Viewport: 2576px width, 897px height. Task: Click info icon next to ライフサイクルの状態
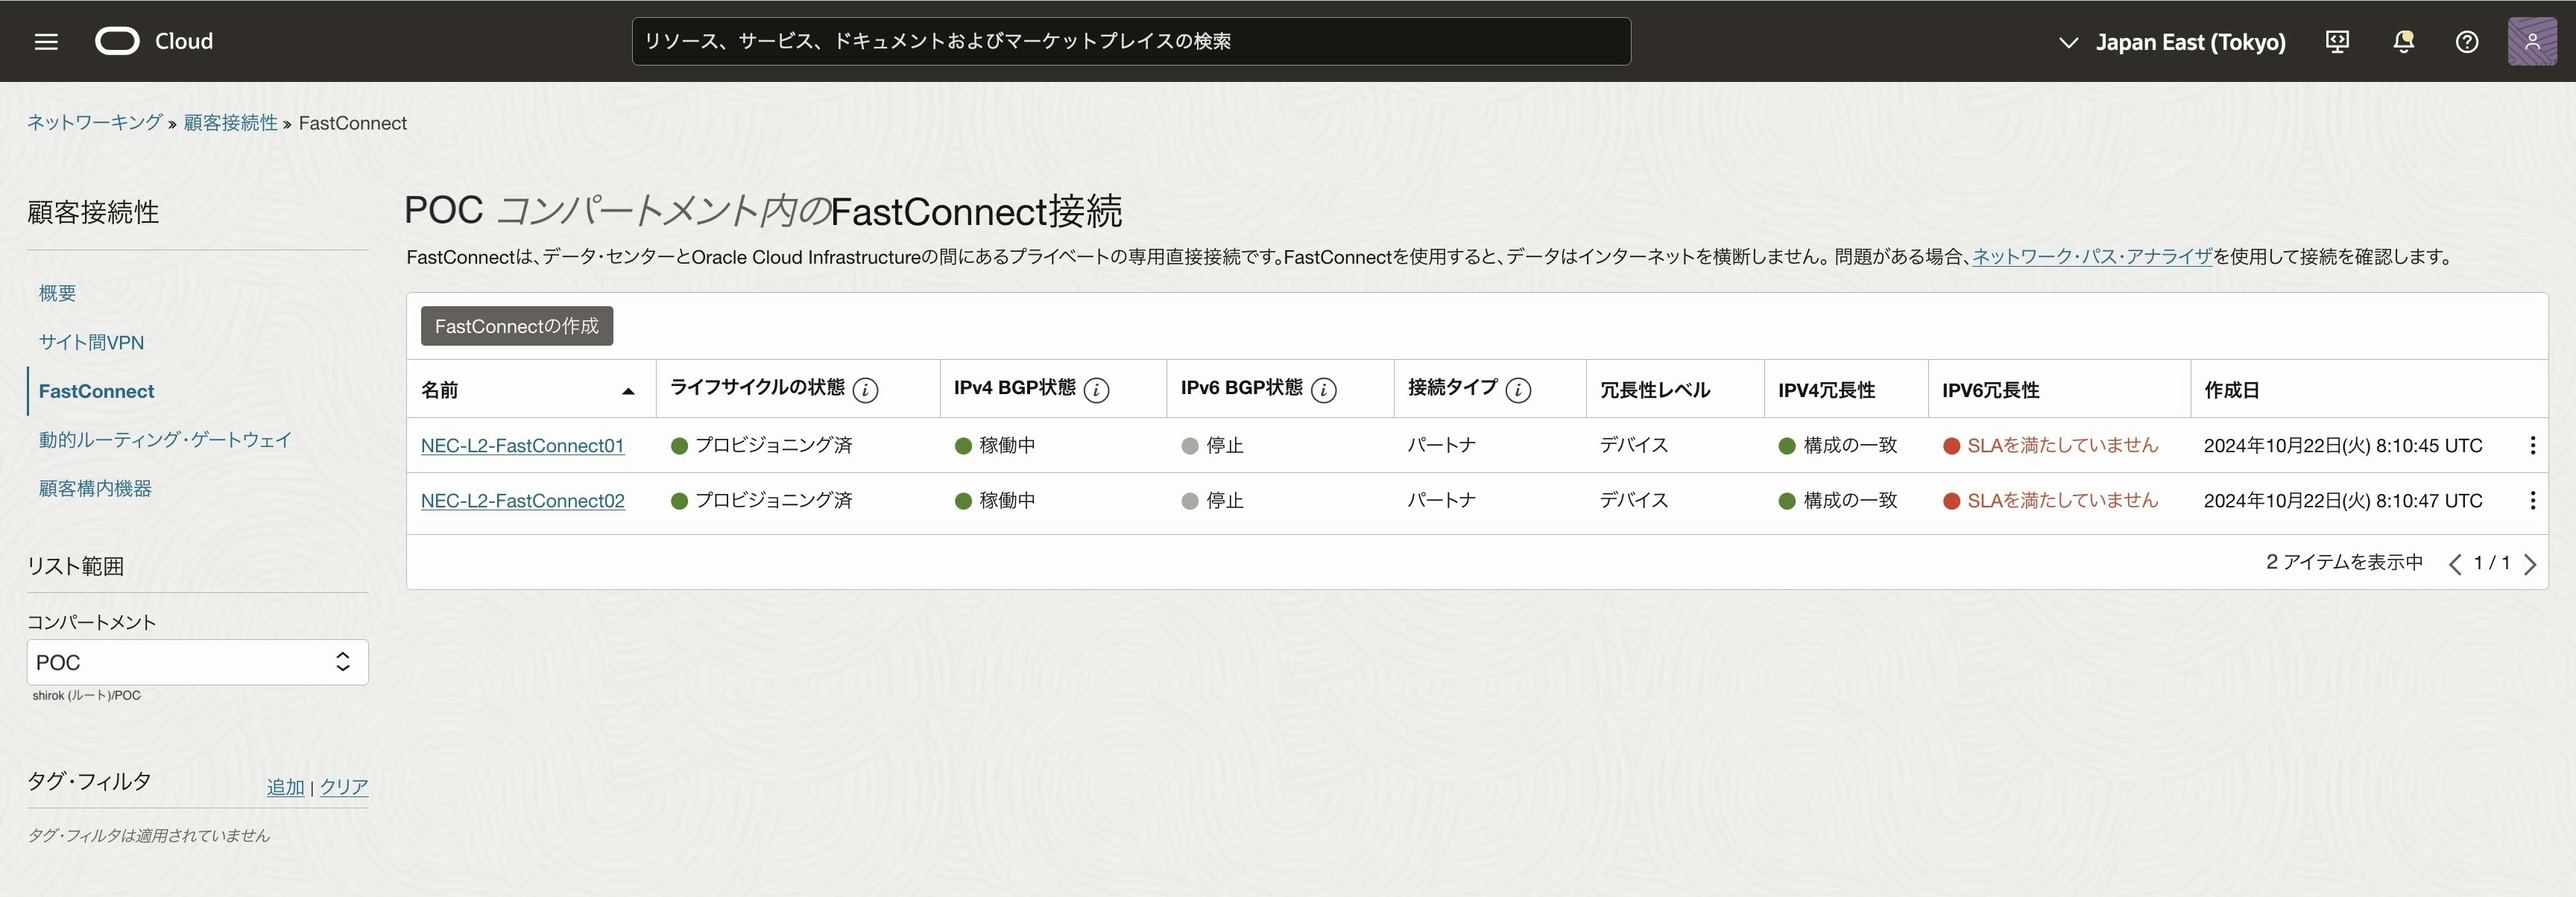coord(866,390)
